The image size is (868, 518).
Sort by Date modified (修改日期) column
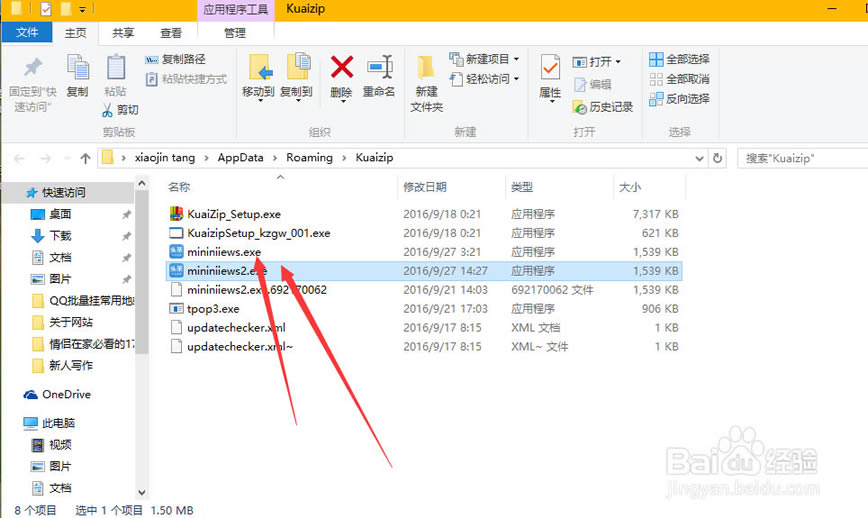coord(425,187)
